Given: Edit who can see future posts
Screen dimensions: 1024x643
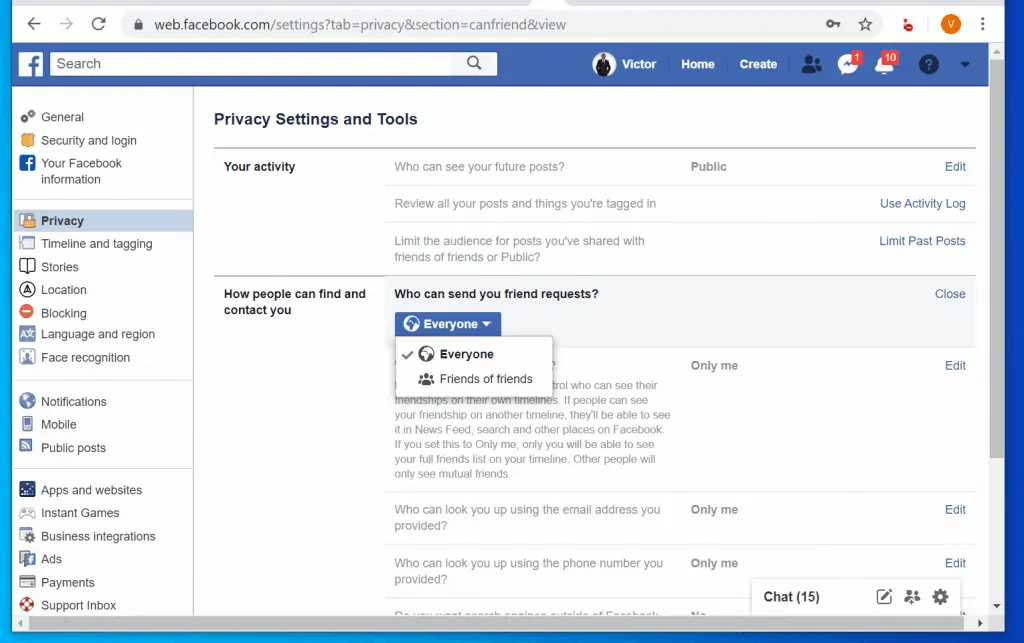Looking at the screenshot, I should coord(955,166).
